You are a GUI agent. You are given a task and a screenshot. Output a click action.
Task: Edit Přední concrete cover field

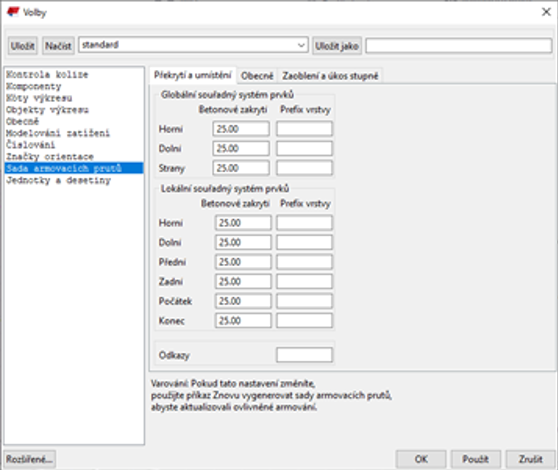pos(243,262)
